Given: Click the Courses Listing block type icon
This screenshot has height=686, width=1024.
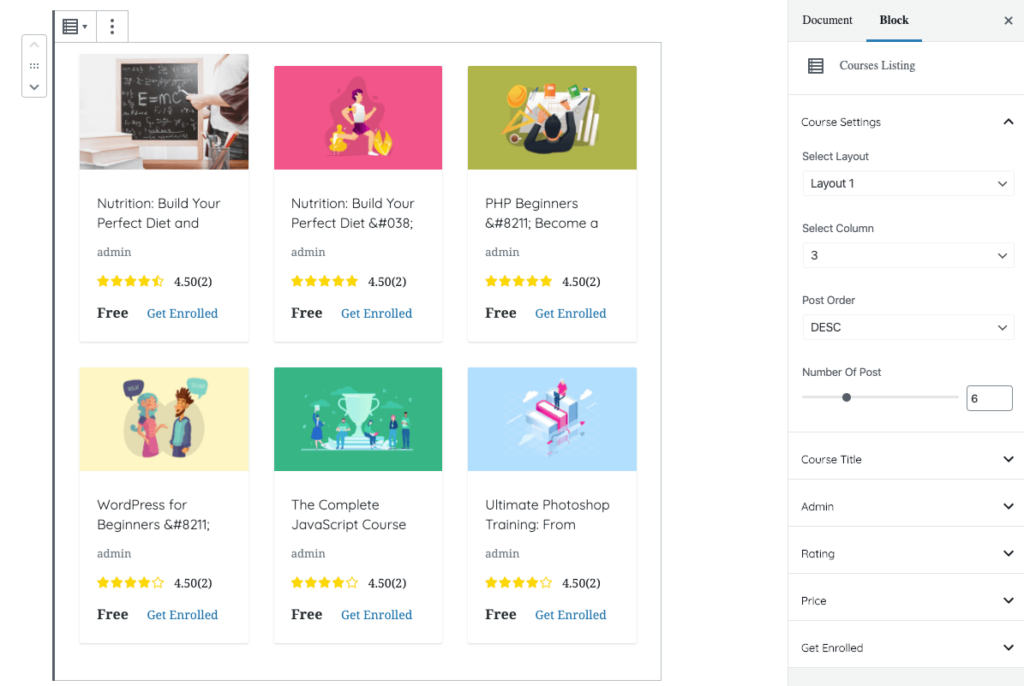Looking at the screenshot, I should 69,26.
